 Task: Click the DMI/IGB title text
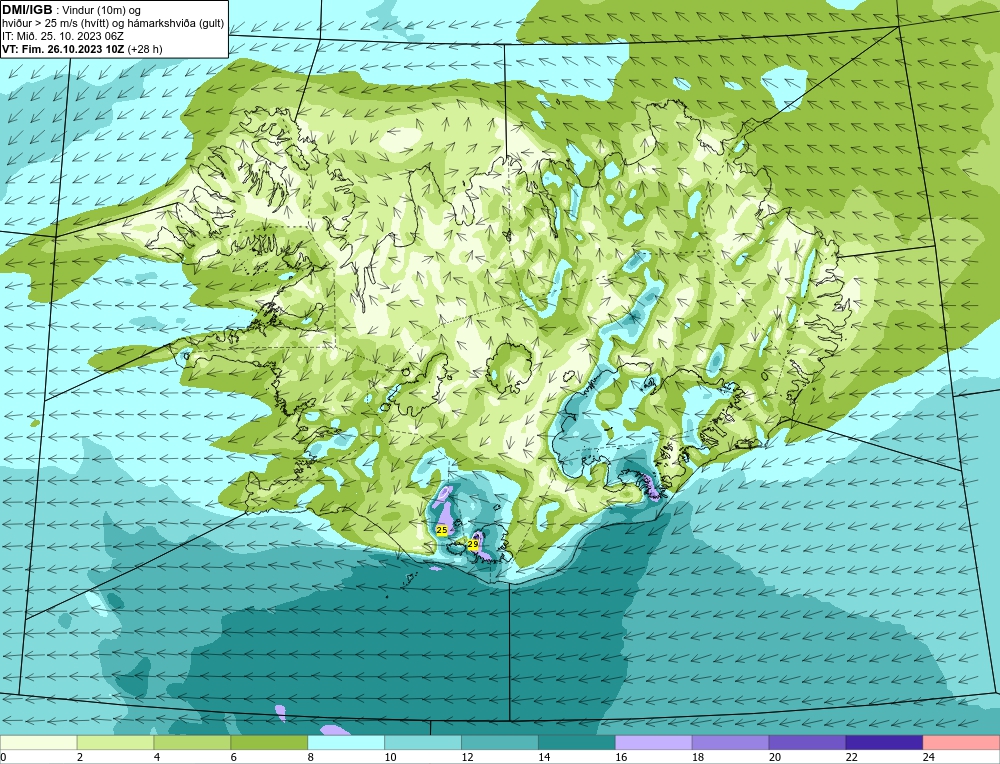(27, 10)
